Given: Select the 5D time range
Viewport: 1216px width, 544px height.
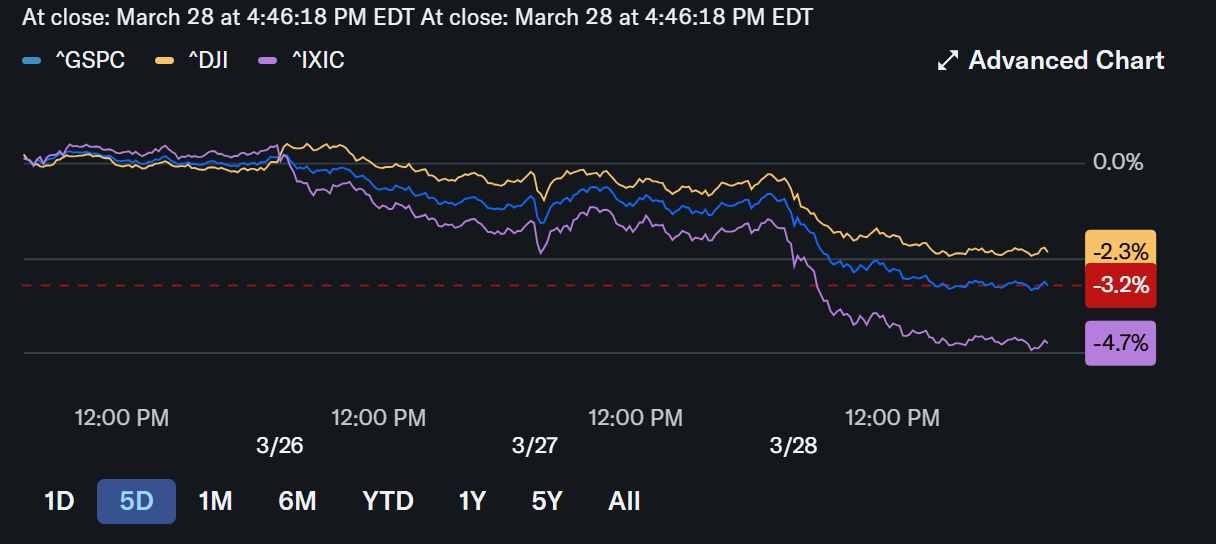Looking at the screenshot, I should tap(136, 501).
